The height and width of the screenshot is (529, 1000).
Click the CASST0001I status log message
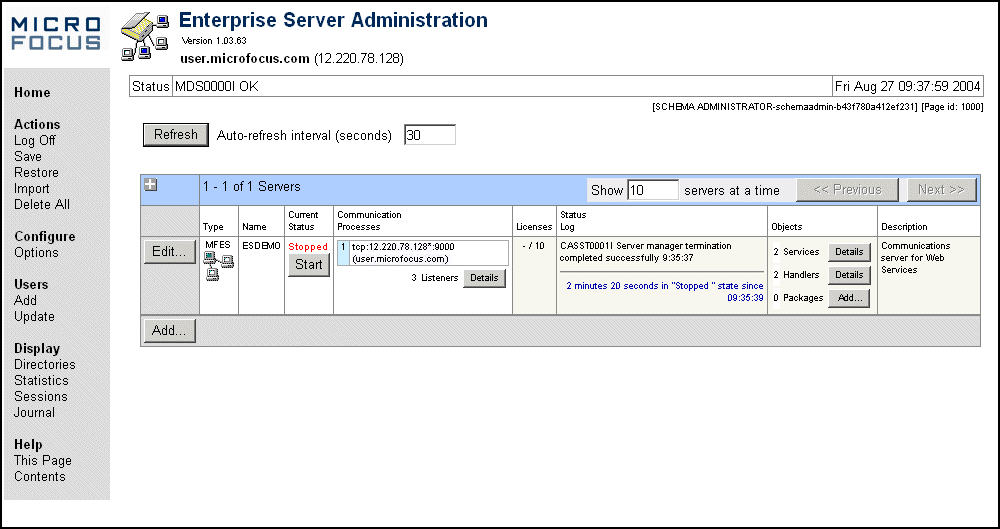645,251
